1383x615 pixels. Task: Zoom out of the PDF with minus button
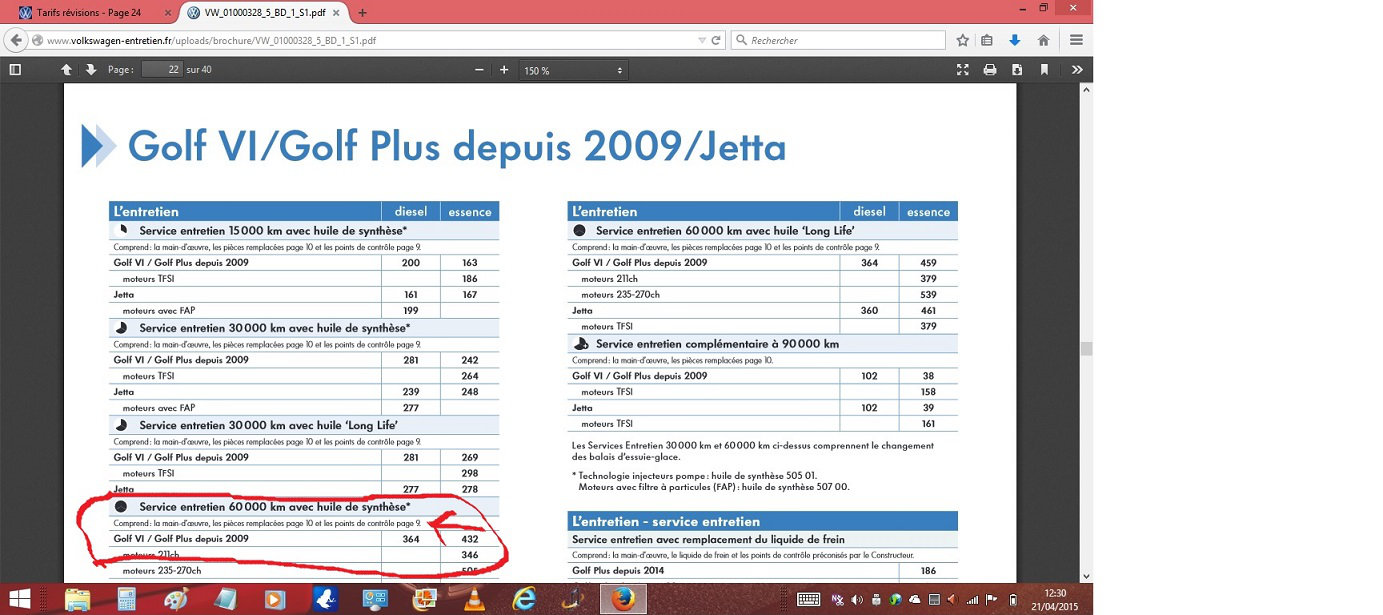click(x=479, y=70)
